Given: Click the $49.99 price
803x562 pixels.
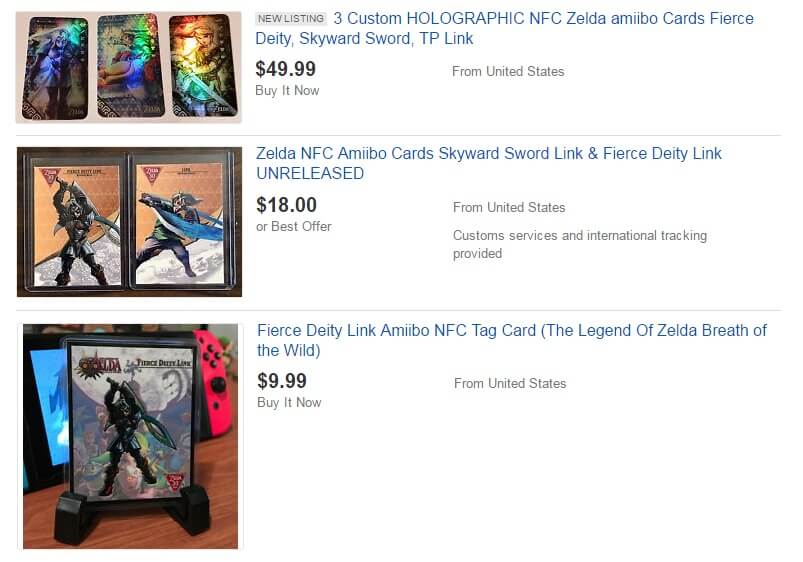Looking at the screenshot, I should tap(286, 69).
